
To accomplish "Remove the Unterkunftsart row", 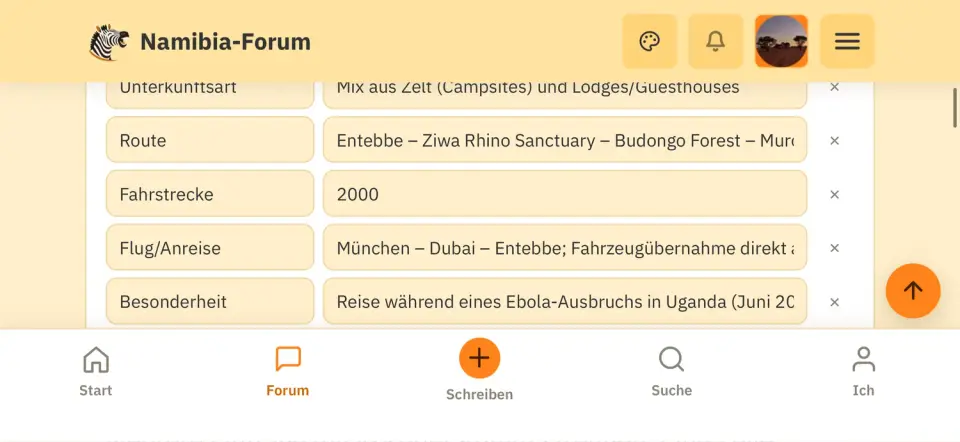I will pyautogui.click(x=834, y=87).
